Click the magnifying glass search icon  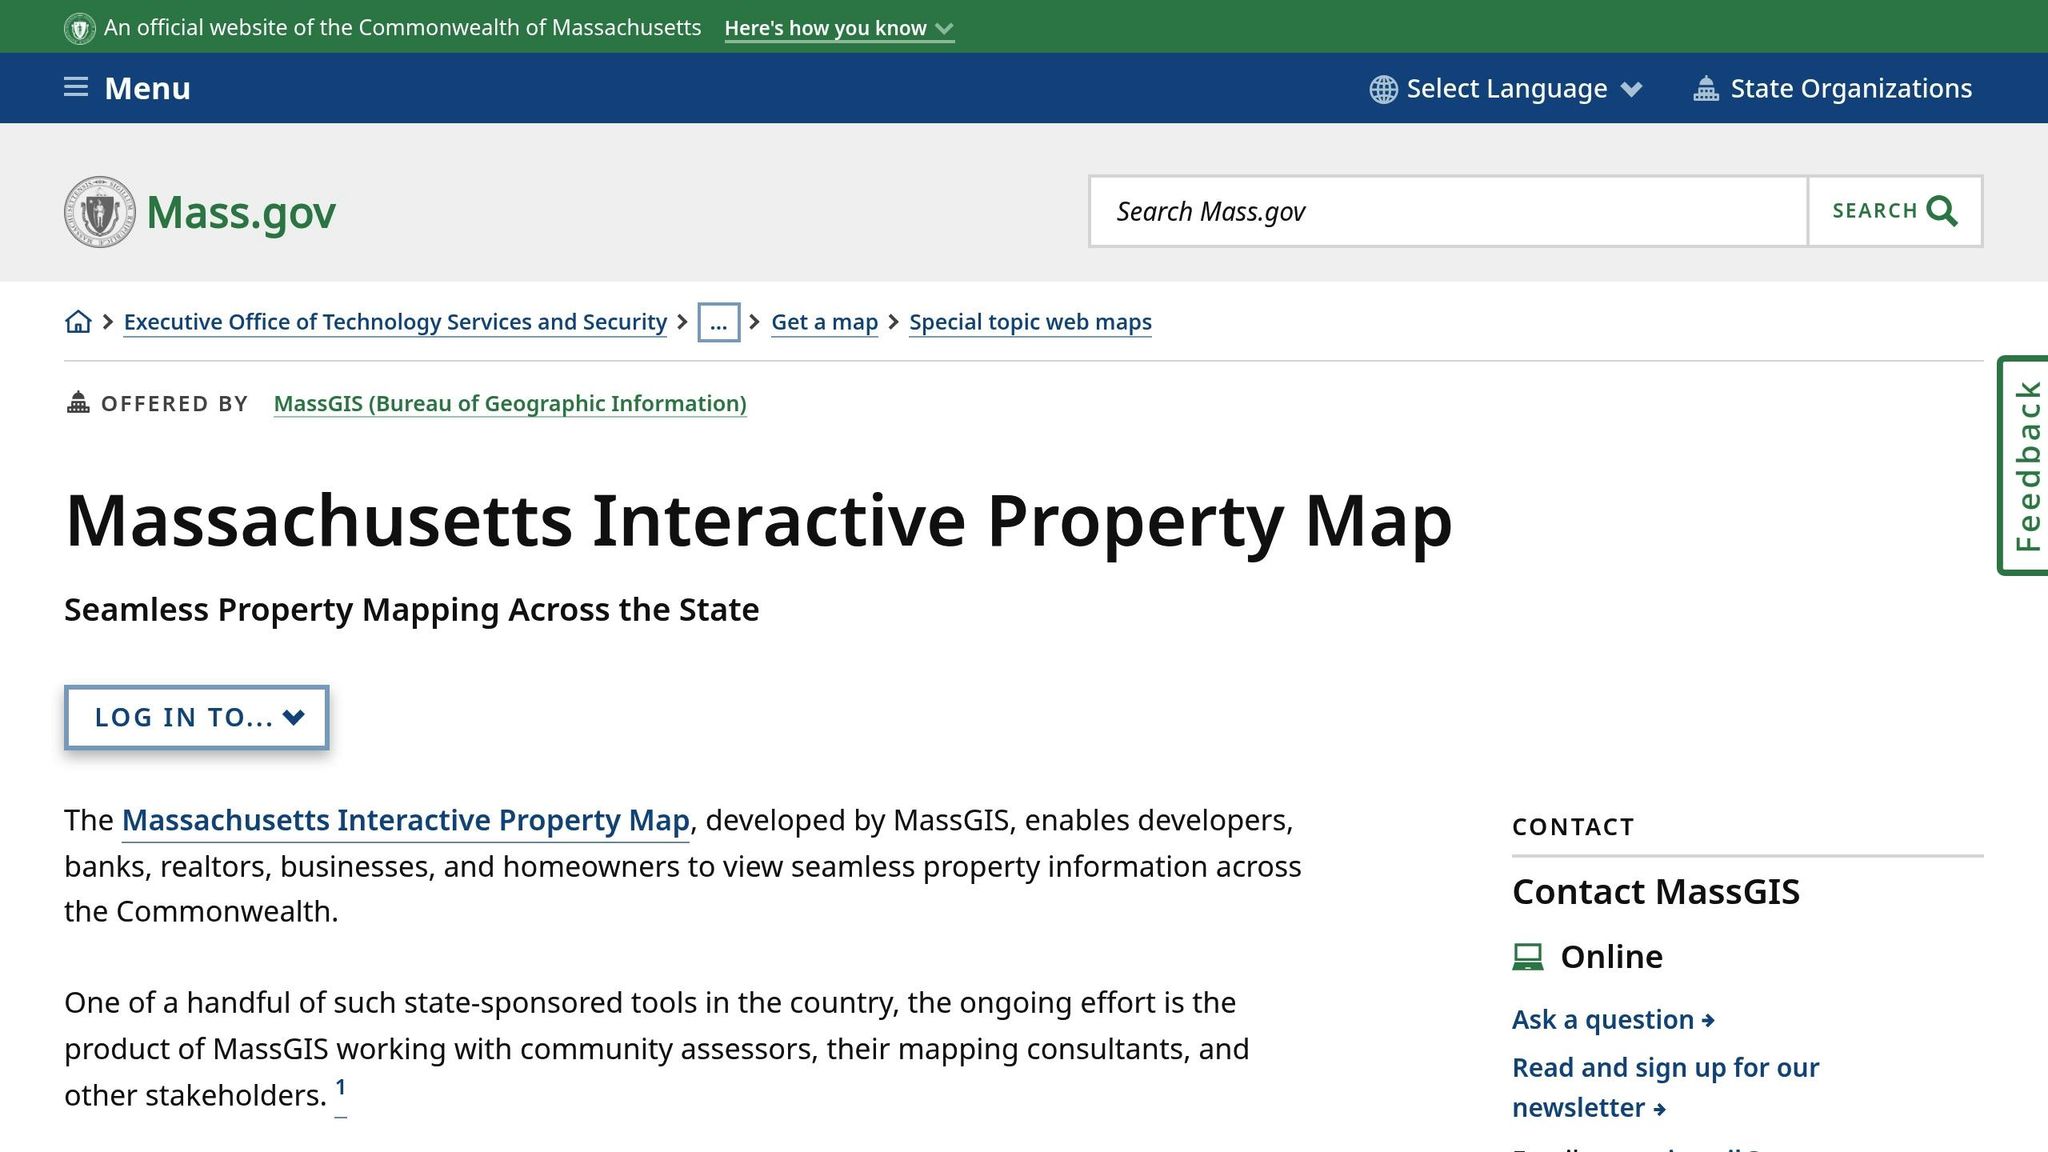pyautogui.click(x=1942, y=211)
